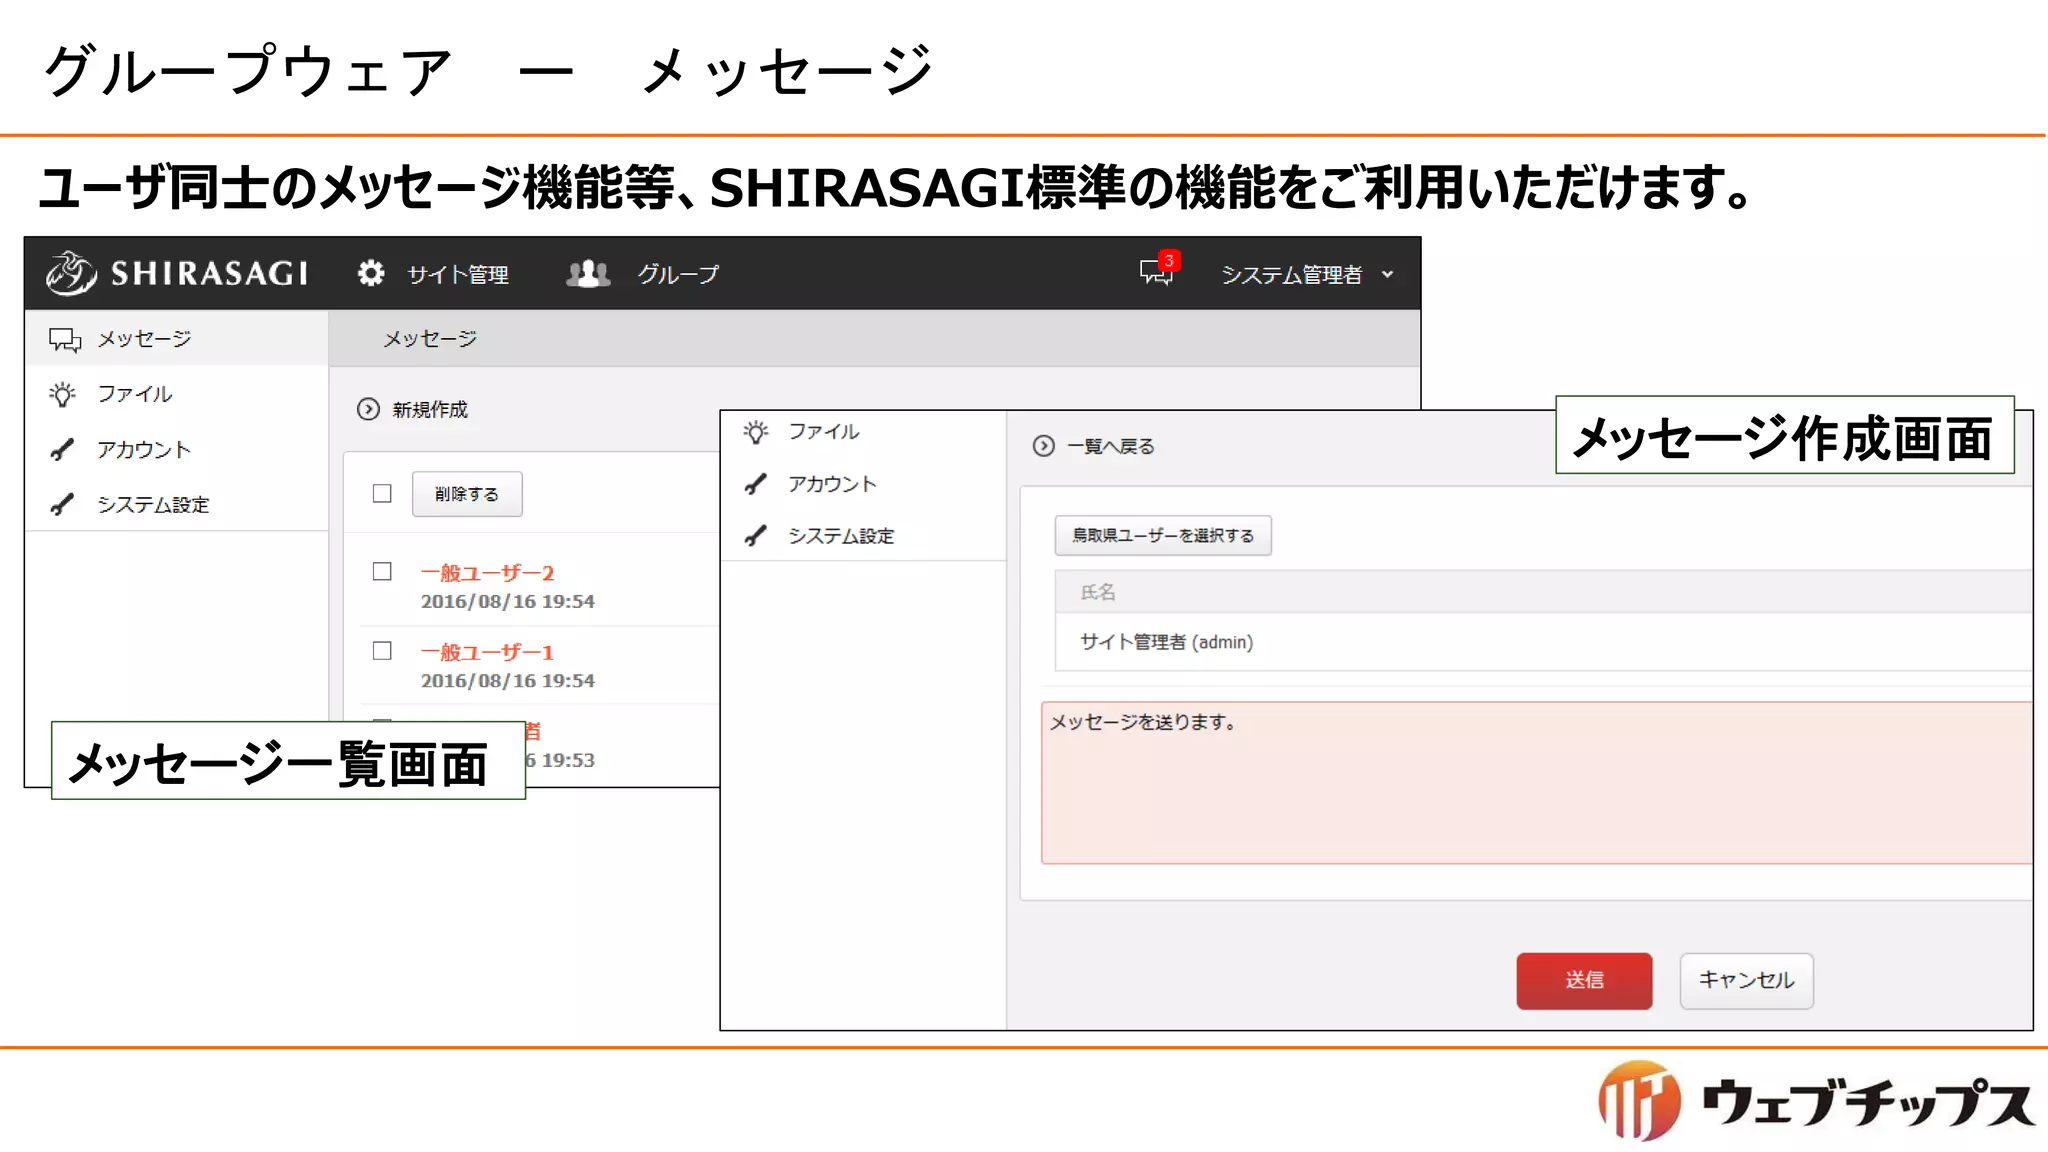Screen dimensions: 2048x1152
Task: Open the 一般ユーザー1 message link
Action: coord(487,652)
